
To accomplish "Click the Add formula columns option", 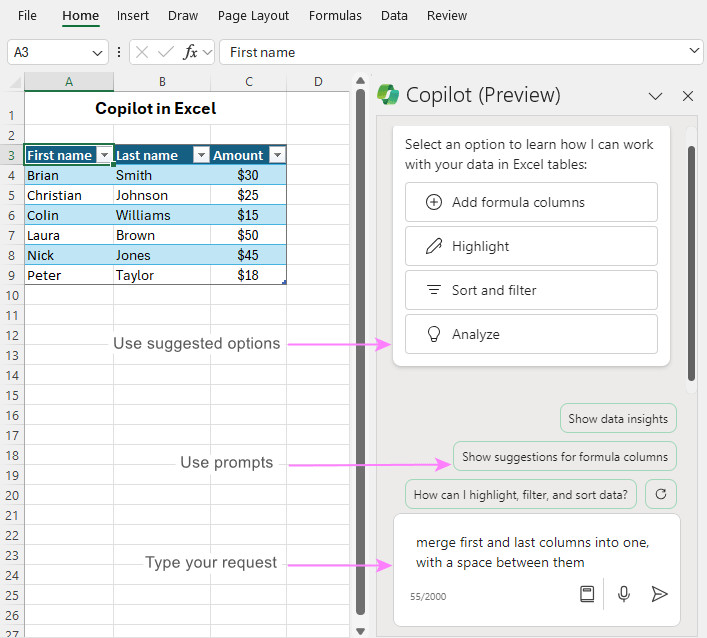I will coord(531,202).
